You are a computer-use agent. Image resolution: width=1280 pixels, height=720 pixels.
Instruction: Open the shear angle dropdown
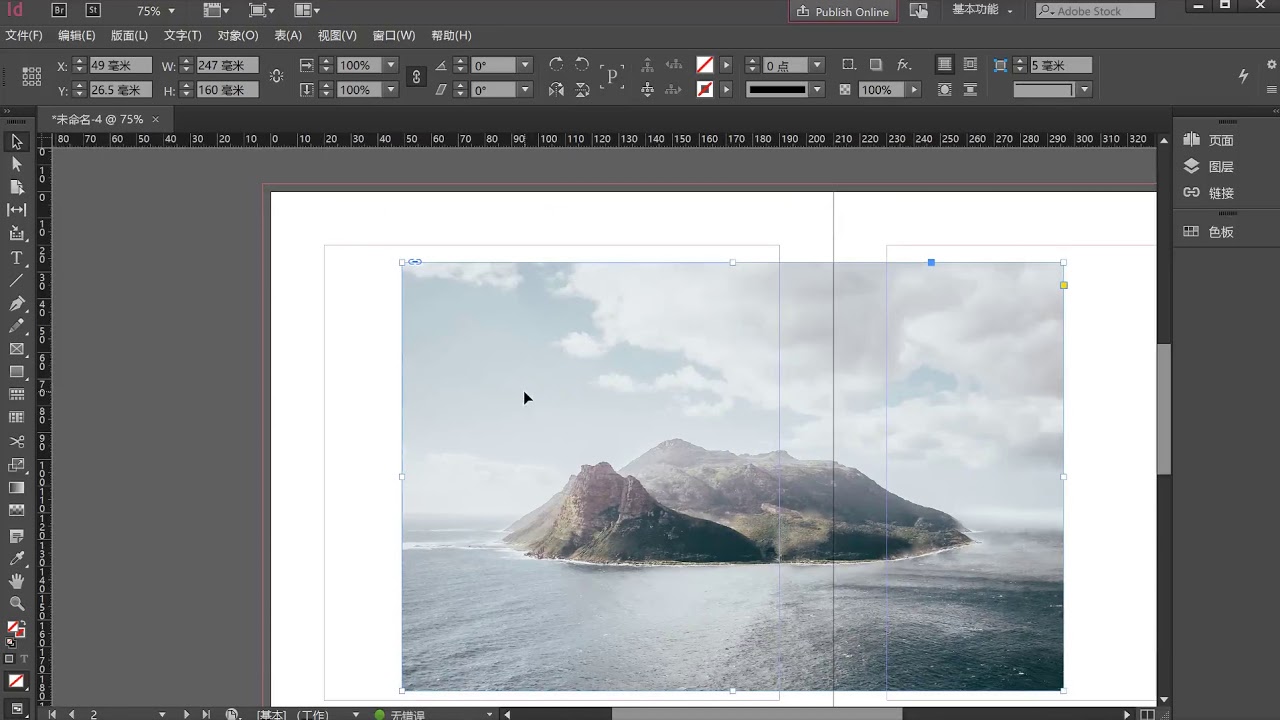[524, 90]
